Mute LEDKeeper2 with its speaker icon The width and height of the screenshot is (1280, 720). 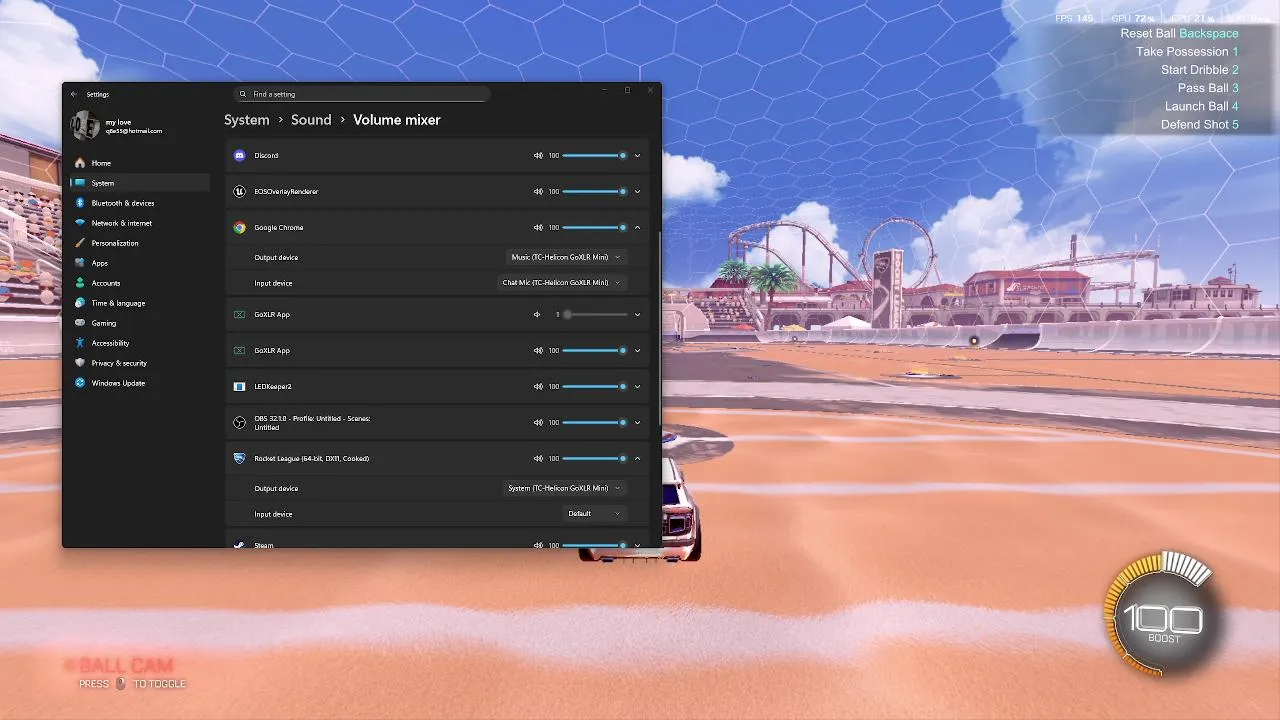[538, 386]
